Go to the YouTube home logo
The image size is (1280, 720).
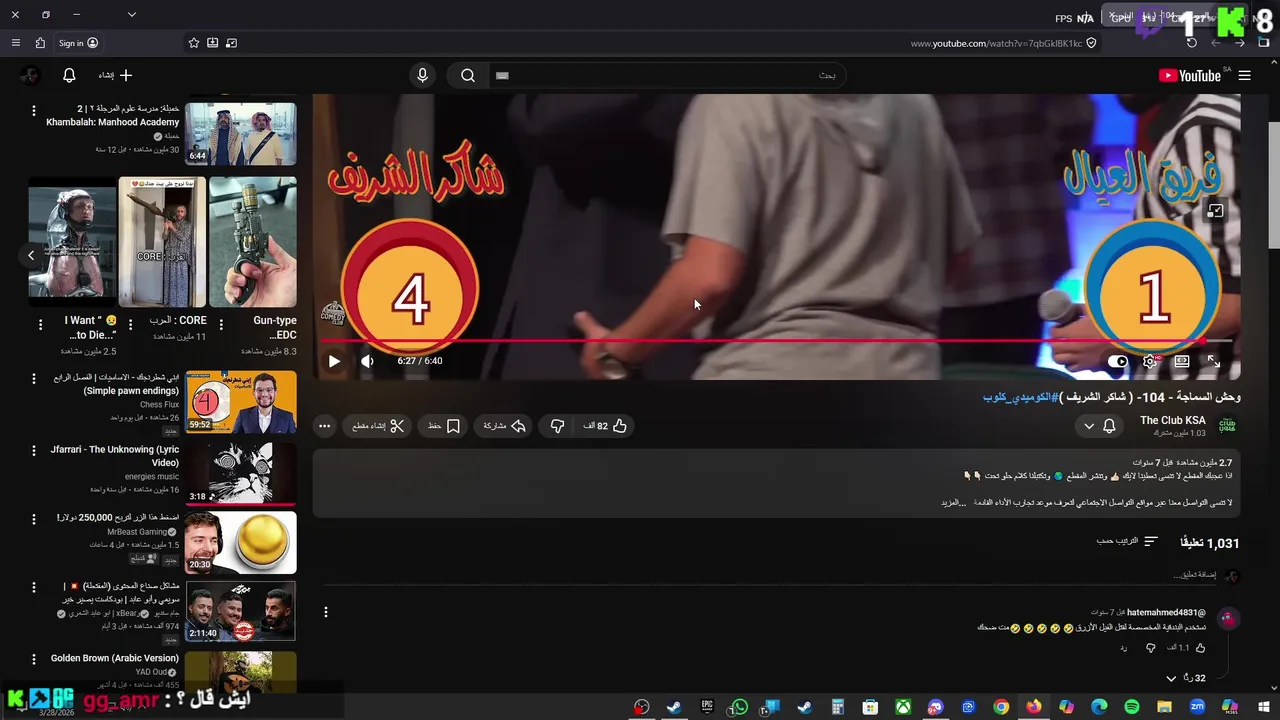tap(1189, 76)
